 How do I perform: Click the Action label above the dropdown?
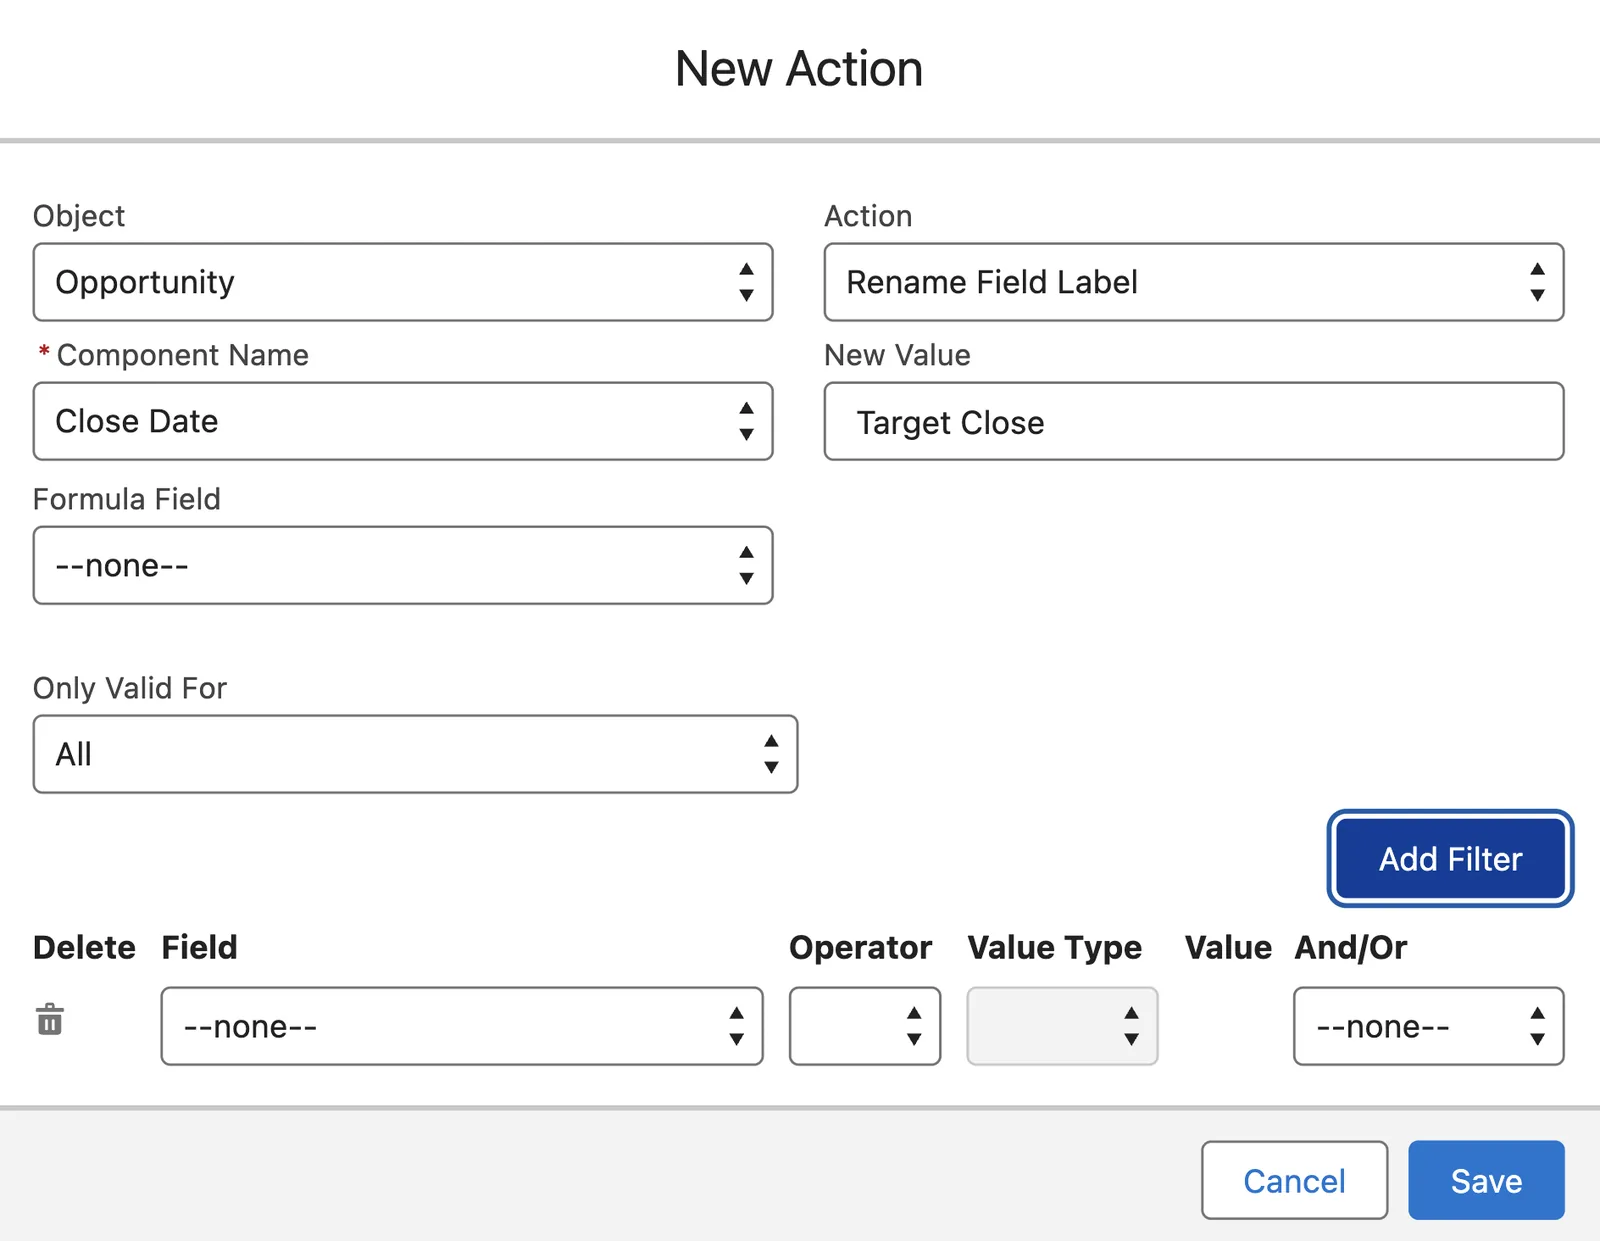point(868,216)
